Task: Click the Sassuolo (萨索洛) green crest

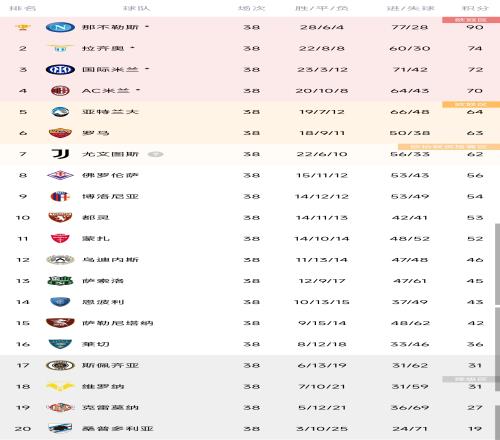Action: [60, 281]
